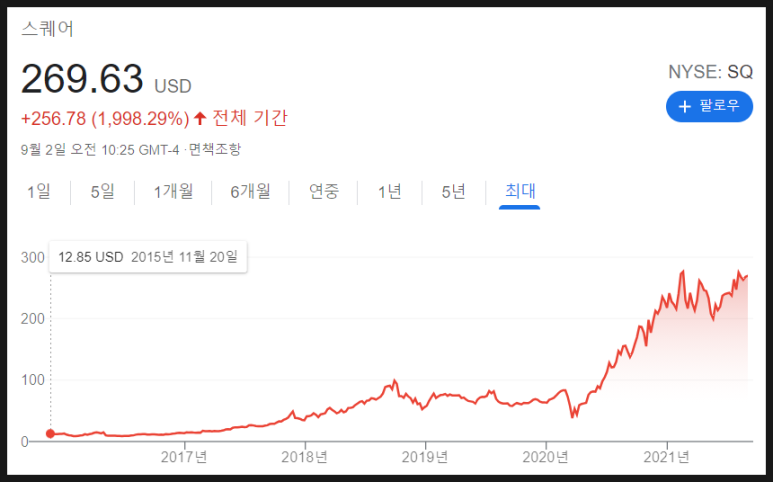Show the 1년 chart range
This screenshot has width=773, height=482.
tap(390, 191)
